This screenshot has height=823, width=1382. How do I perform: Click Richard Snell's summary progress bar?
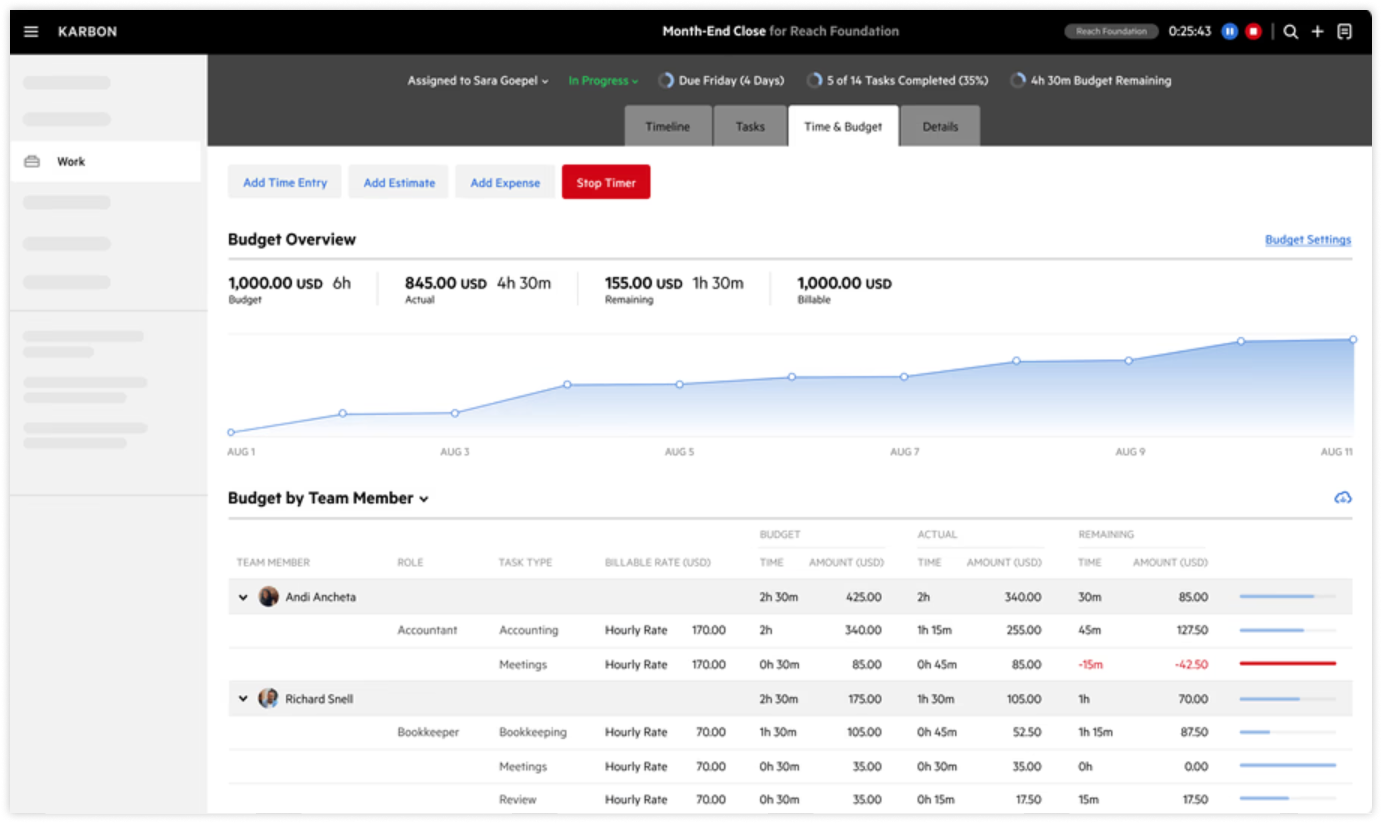click(1288, 699)
